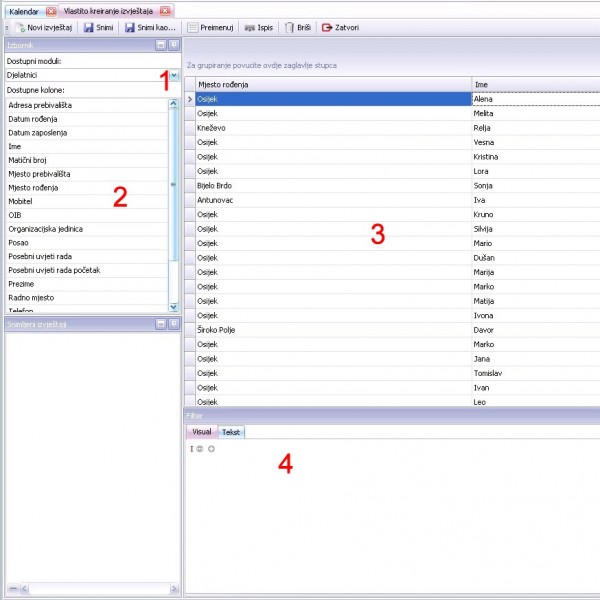600x600 pixels.
Task: Click the Relja name cell
Action: coord(536,128)
